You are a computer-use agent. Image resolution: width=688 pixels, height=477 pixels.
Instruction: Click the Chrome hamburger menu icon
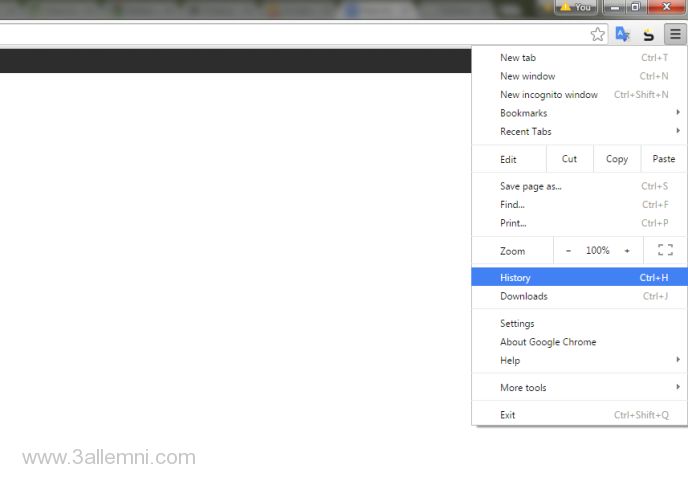[675, 35]
